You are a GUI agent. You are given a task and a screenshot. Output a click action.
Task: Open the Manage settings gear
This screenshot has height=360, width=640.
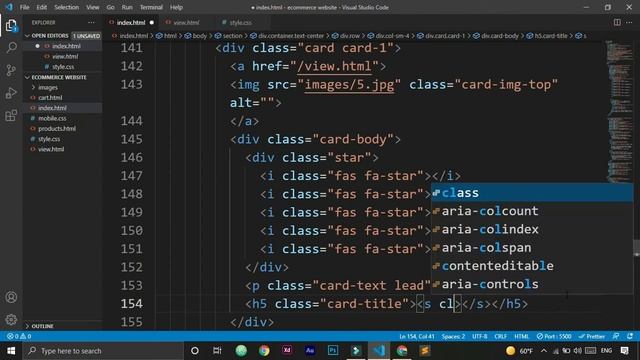tap(11, 319)
